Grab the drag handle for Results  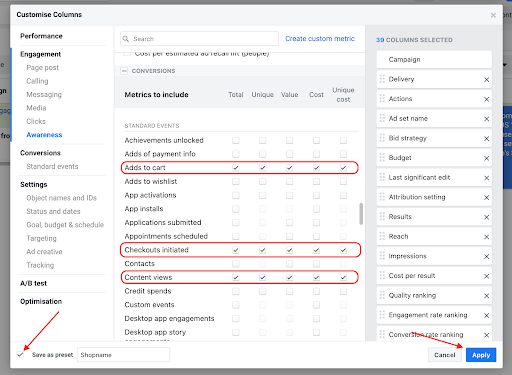382,217
